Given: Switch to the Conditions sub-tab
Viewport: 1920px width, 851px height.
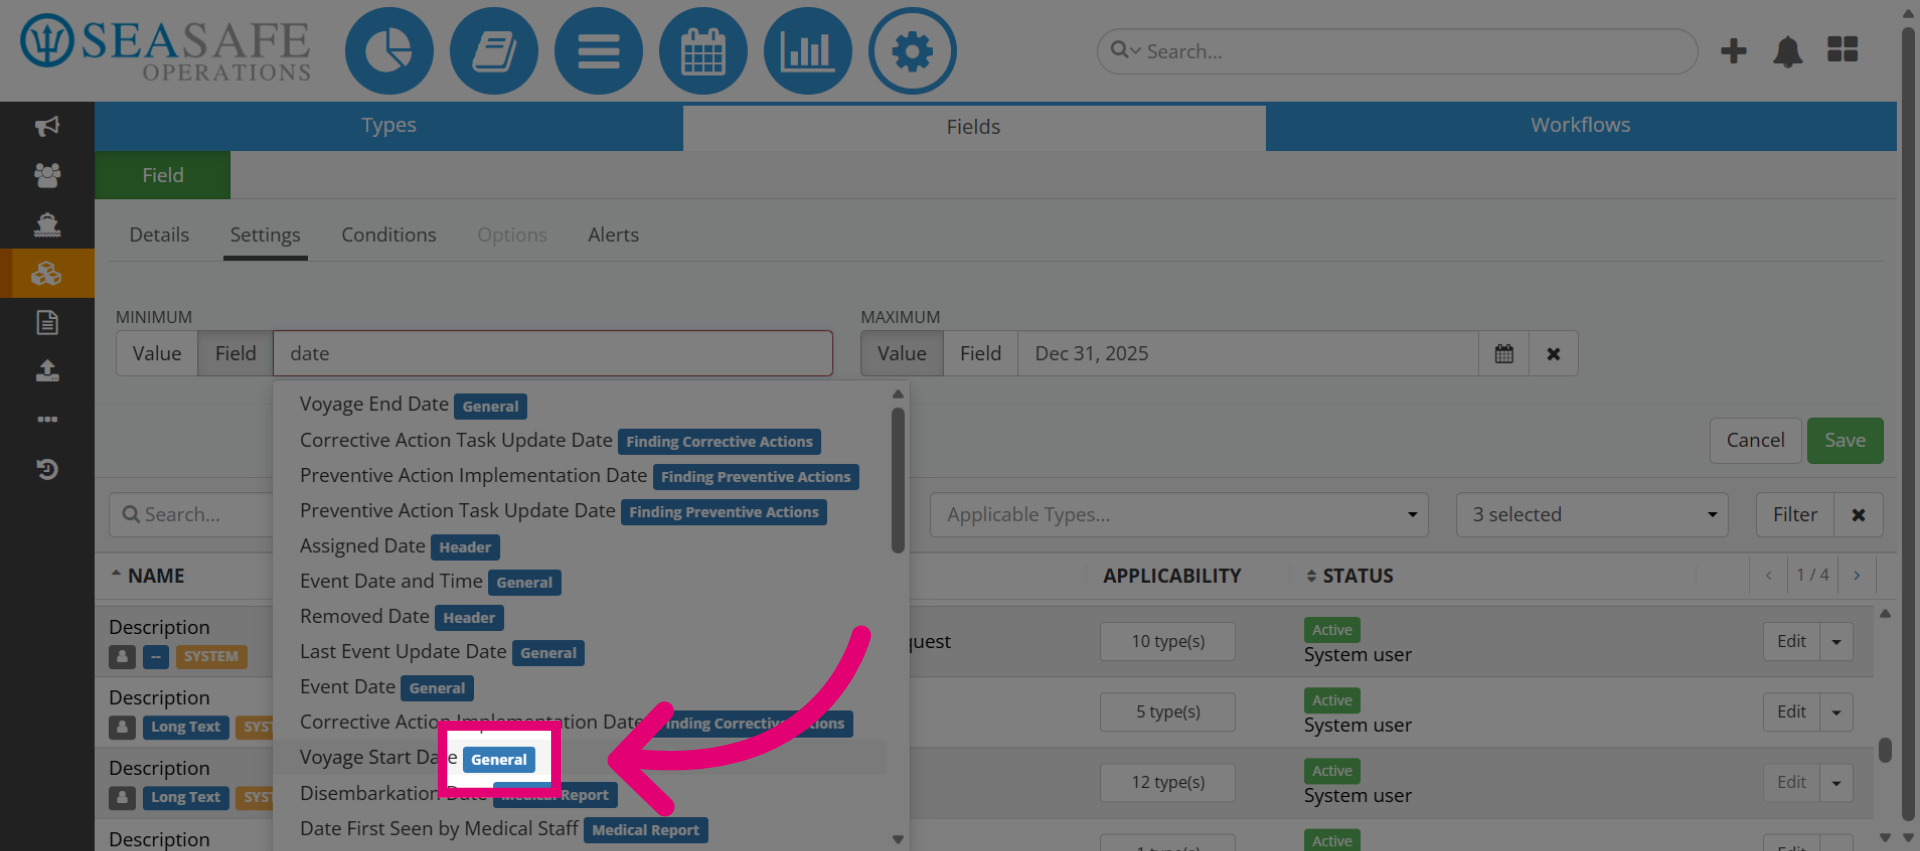Looking at the screenshot, I should coord(389,235).
